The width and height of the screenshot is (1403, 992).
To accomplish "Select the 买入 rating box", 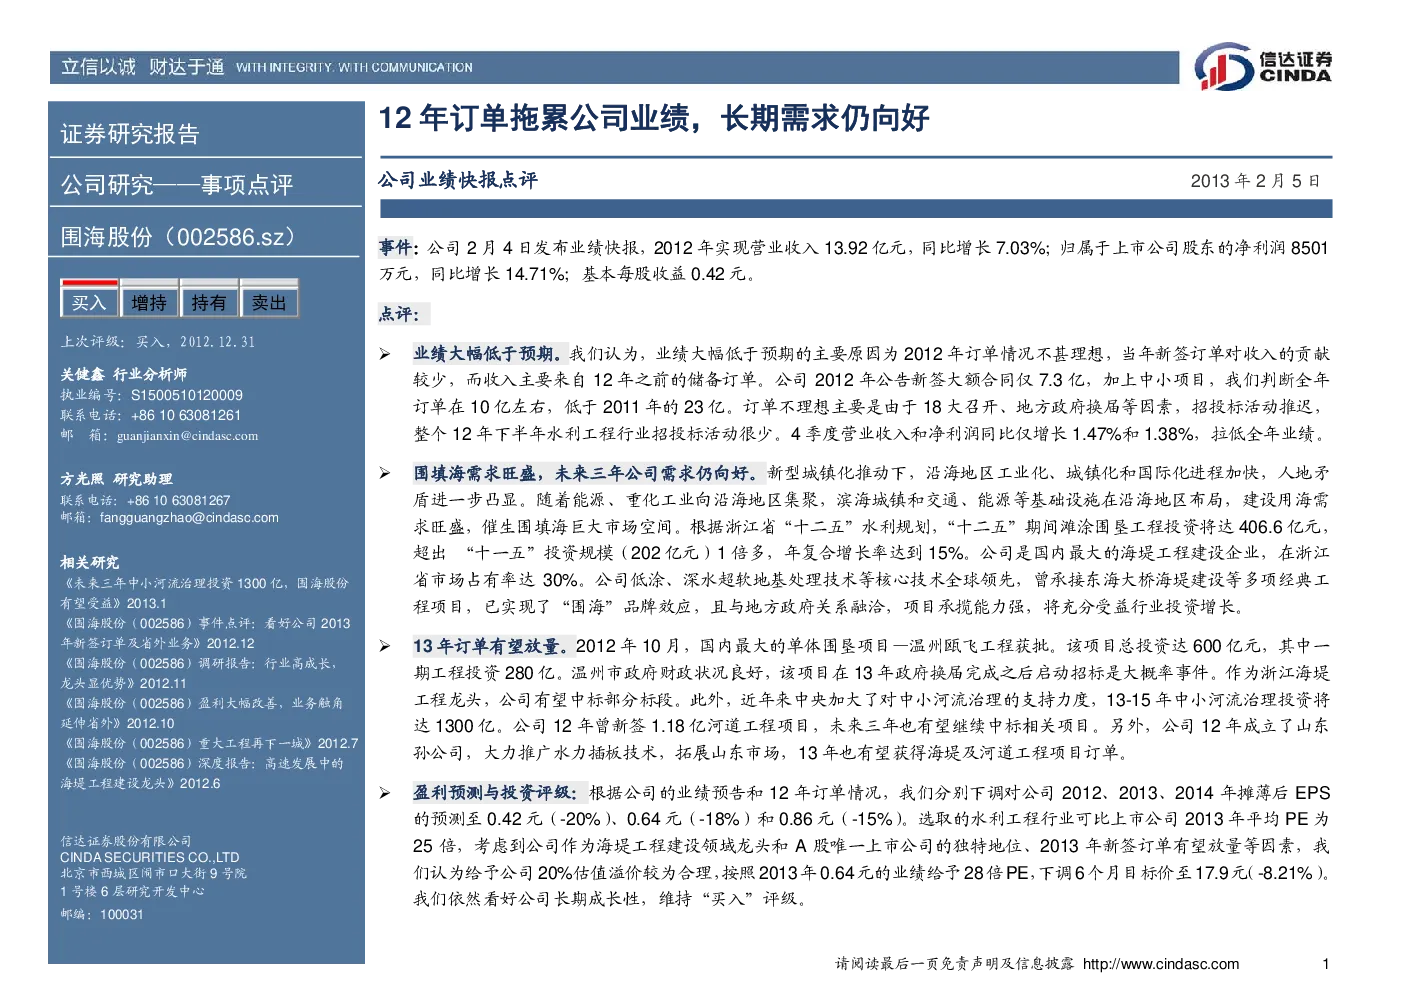I will coord(89,300).
